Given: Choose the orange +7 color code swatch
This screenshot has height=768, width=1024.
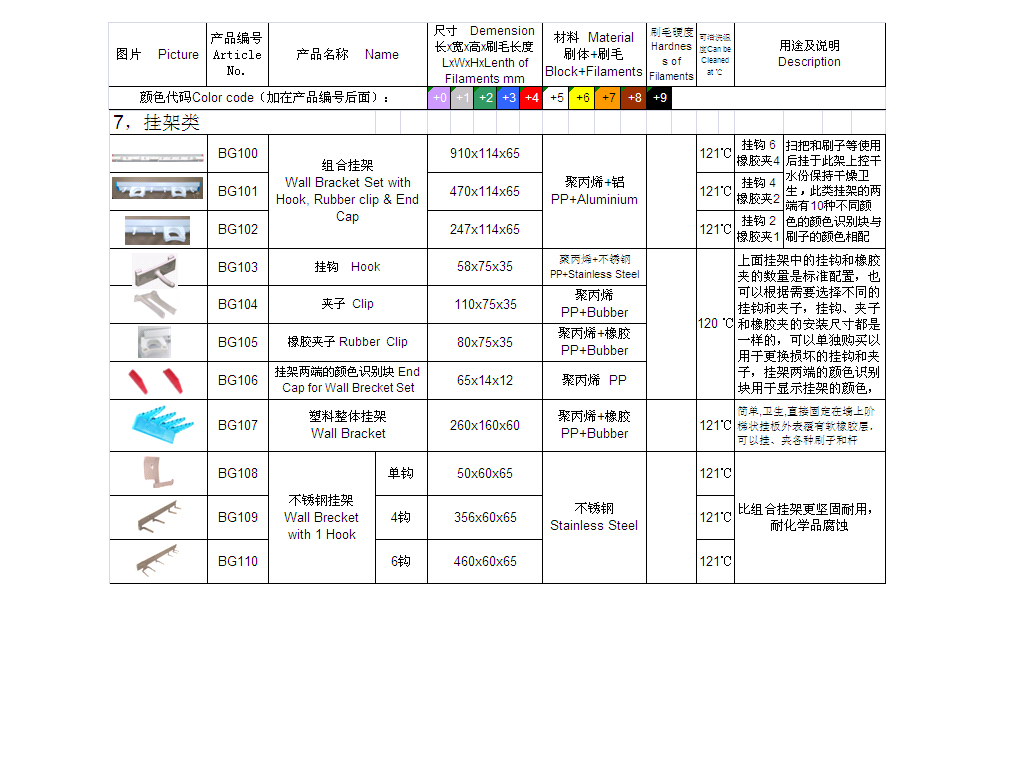Looking at the screenshot, I should [608, 98].
